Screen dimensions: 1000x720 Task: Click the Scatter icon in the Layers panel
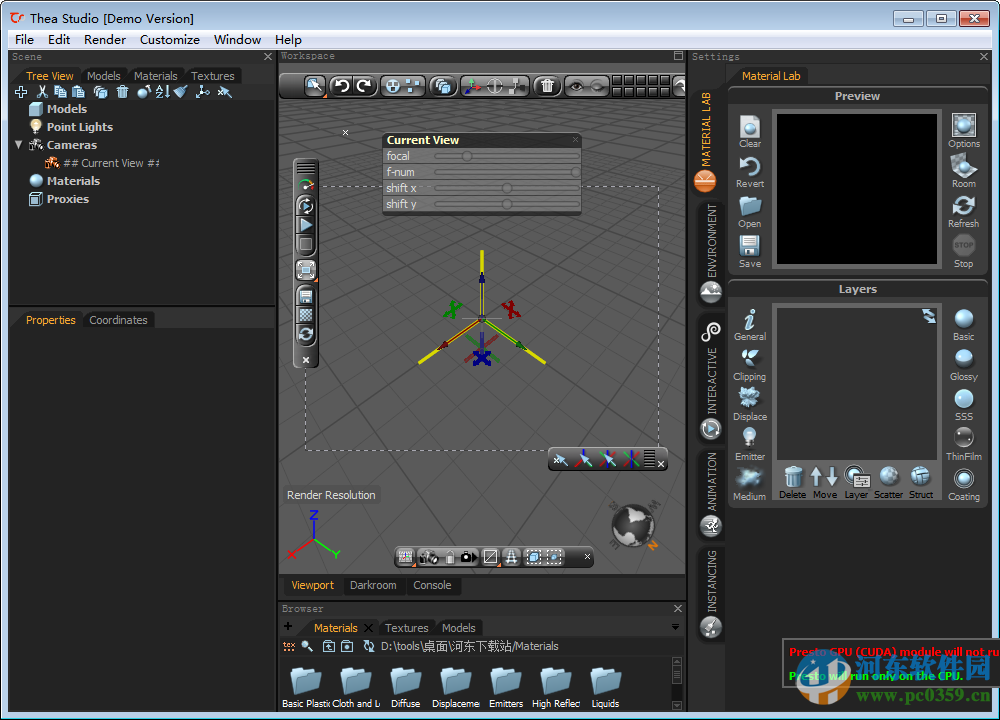click(x=888, y=478)
